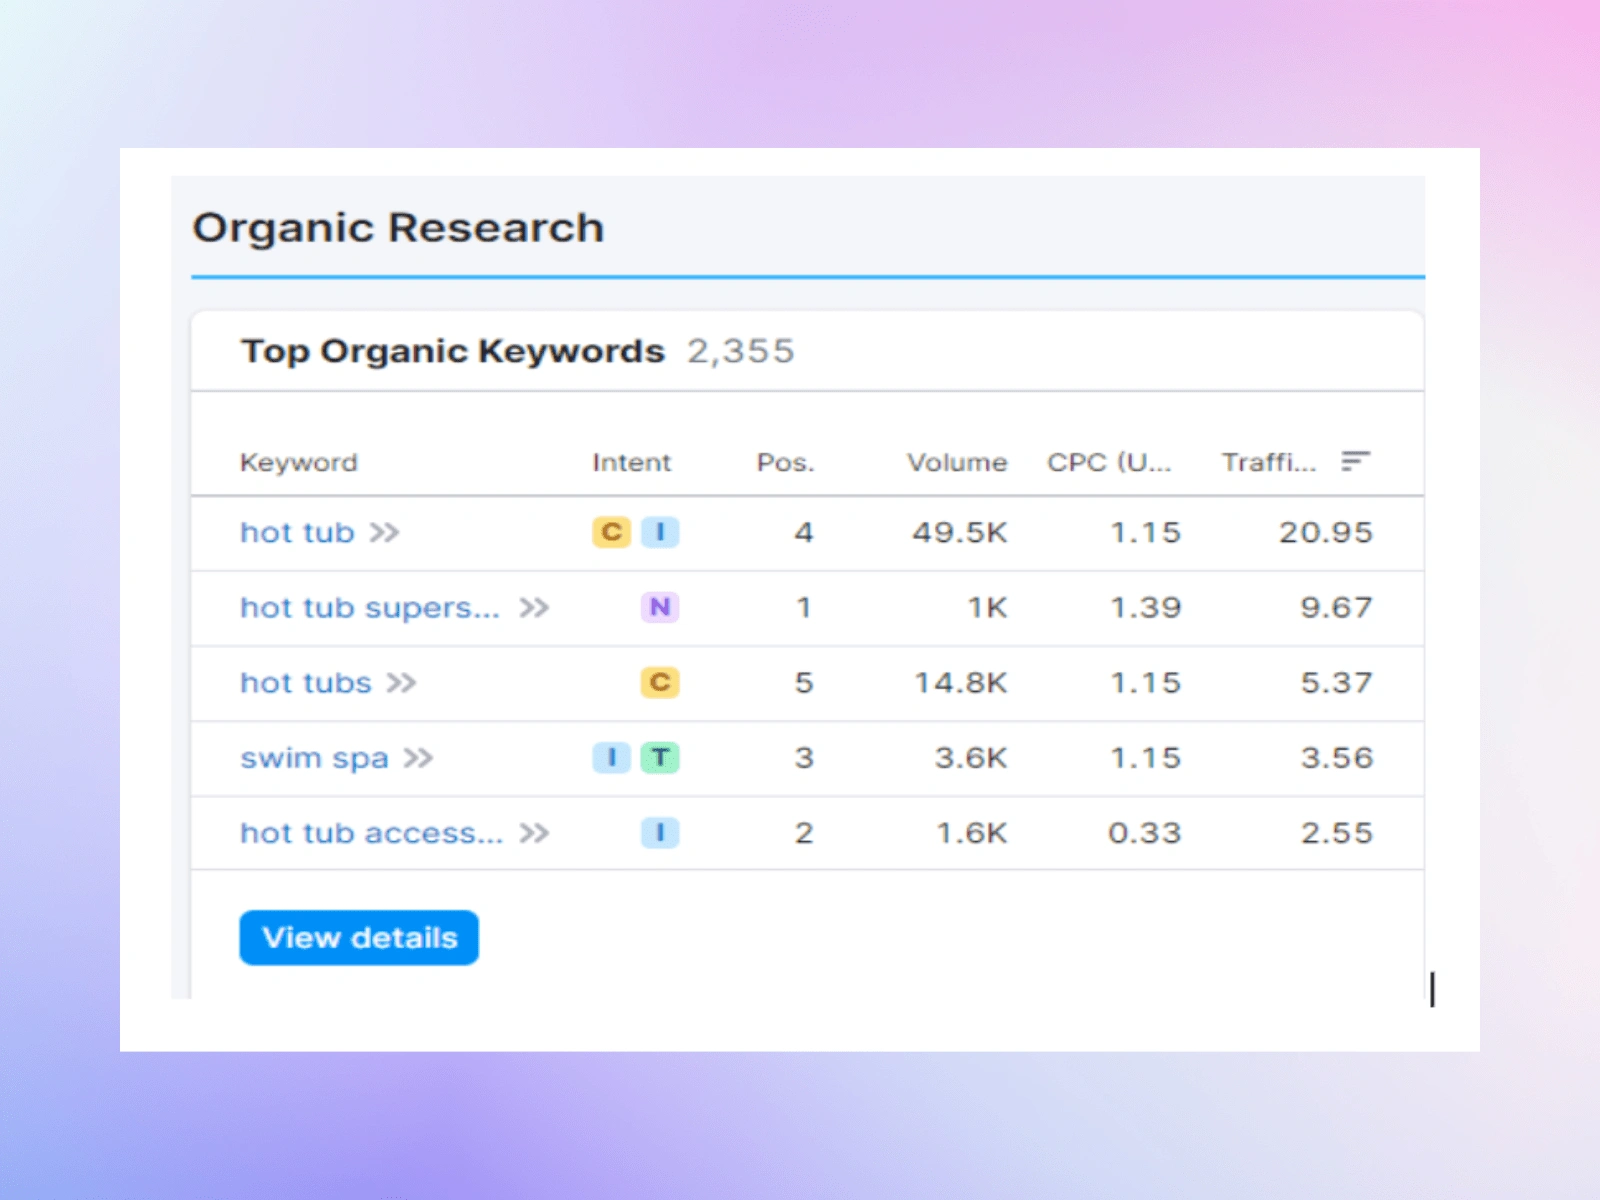Screen dimensions: 1600x1200
Task: Click the I intent badge in 'swim spa' row
Action: (x=611, y=758)
